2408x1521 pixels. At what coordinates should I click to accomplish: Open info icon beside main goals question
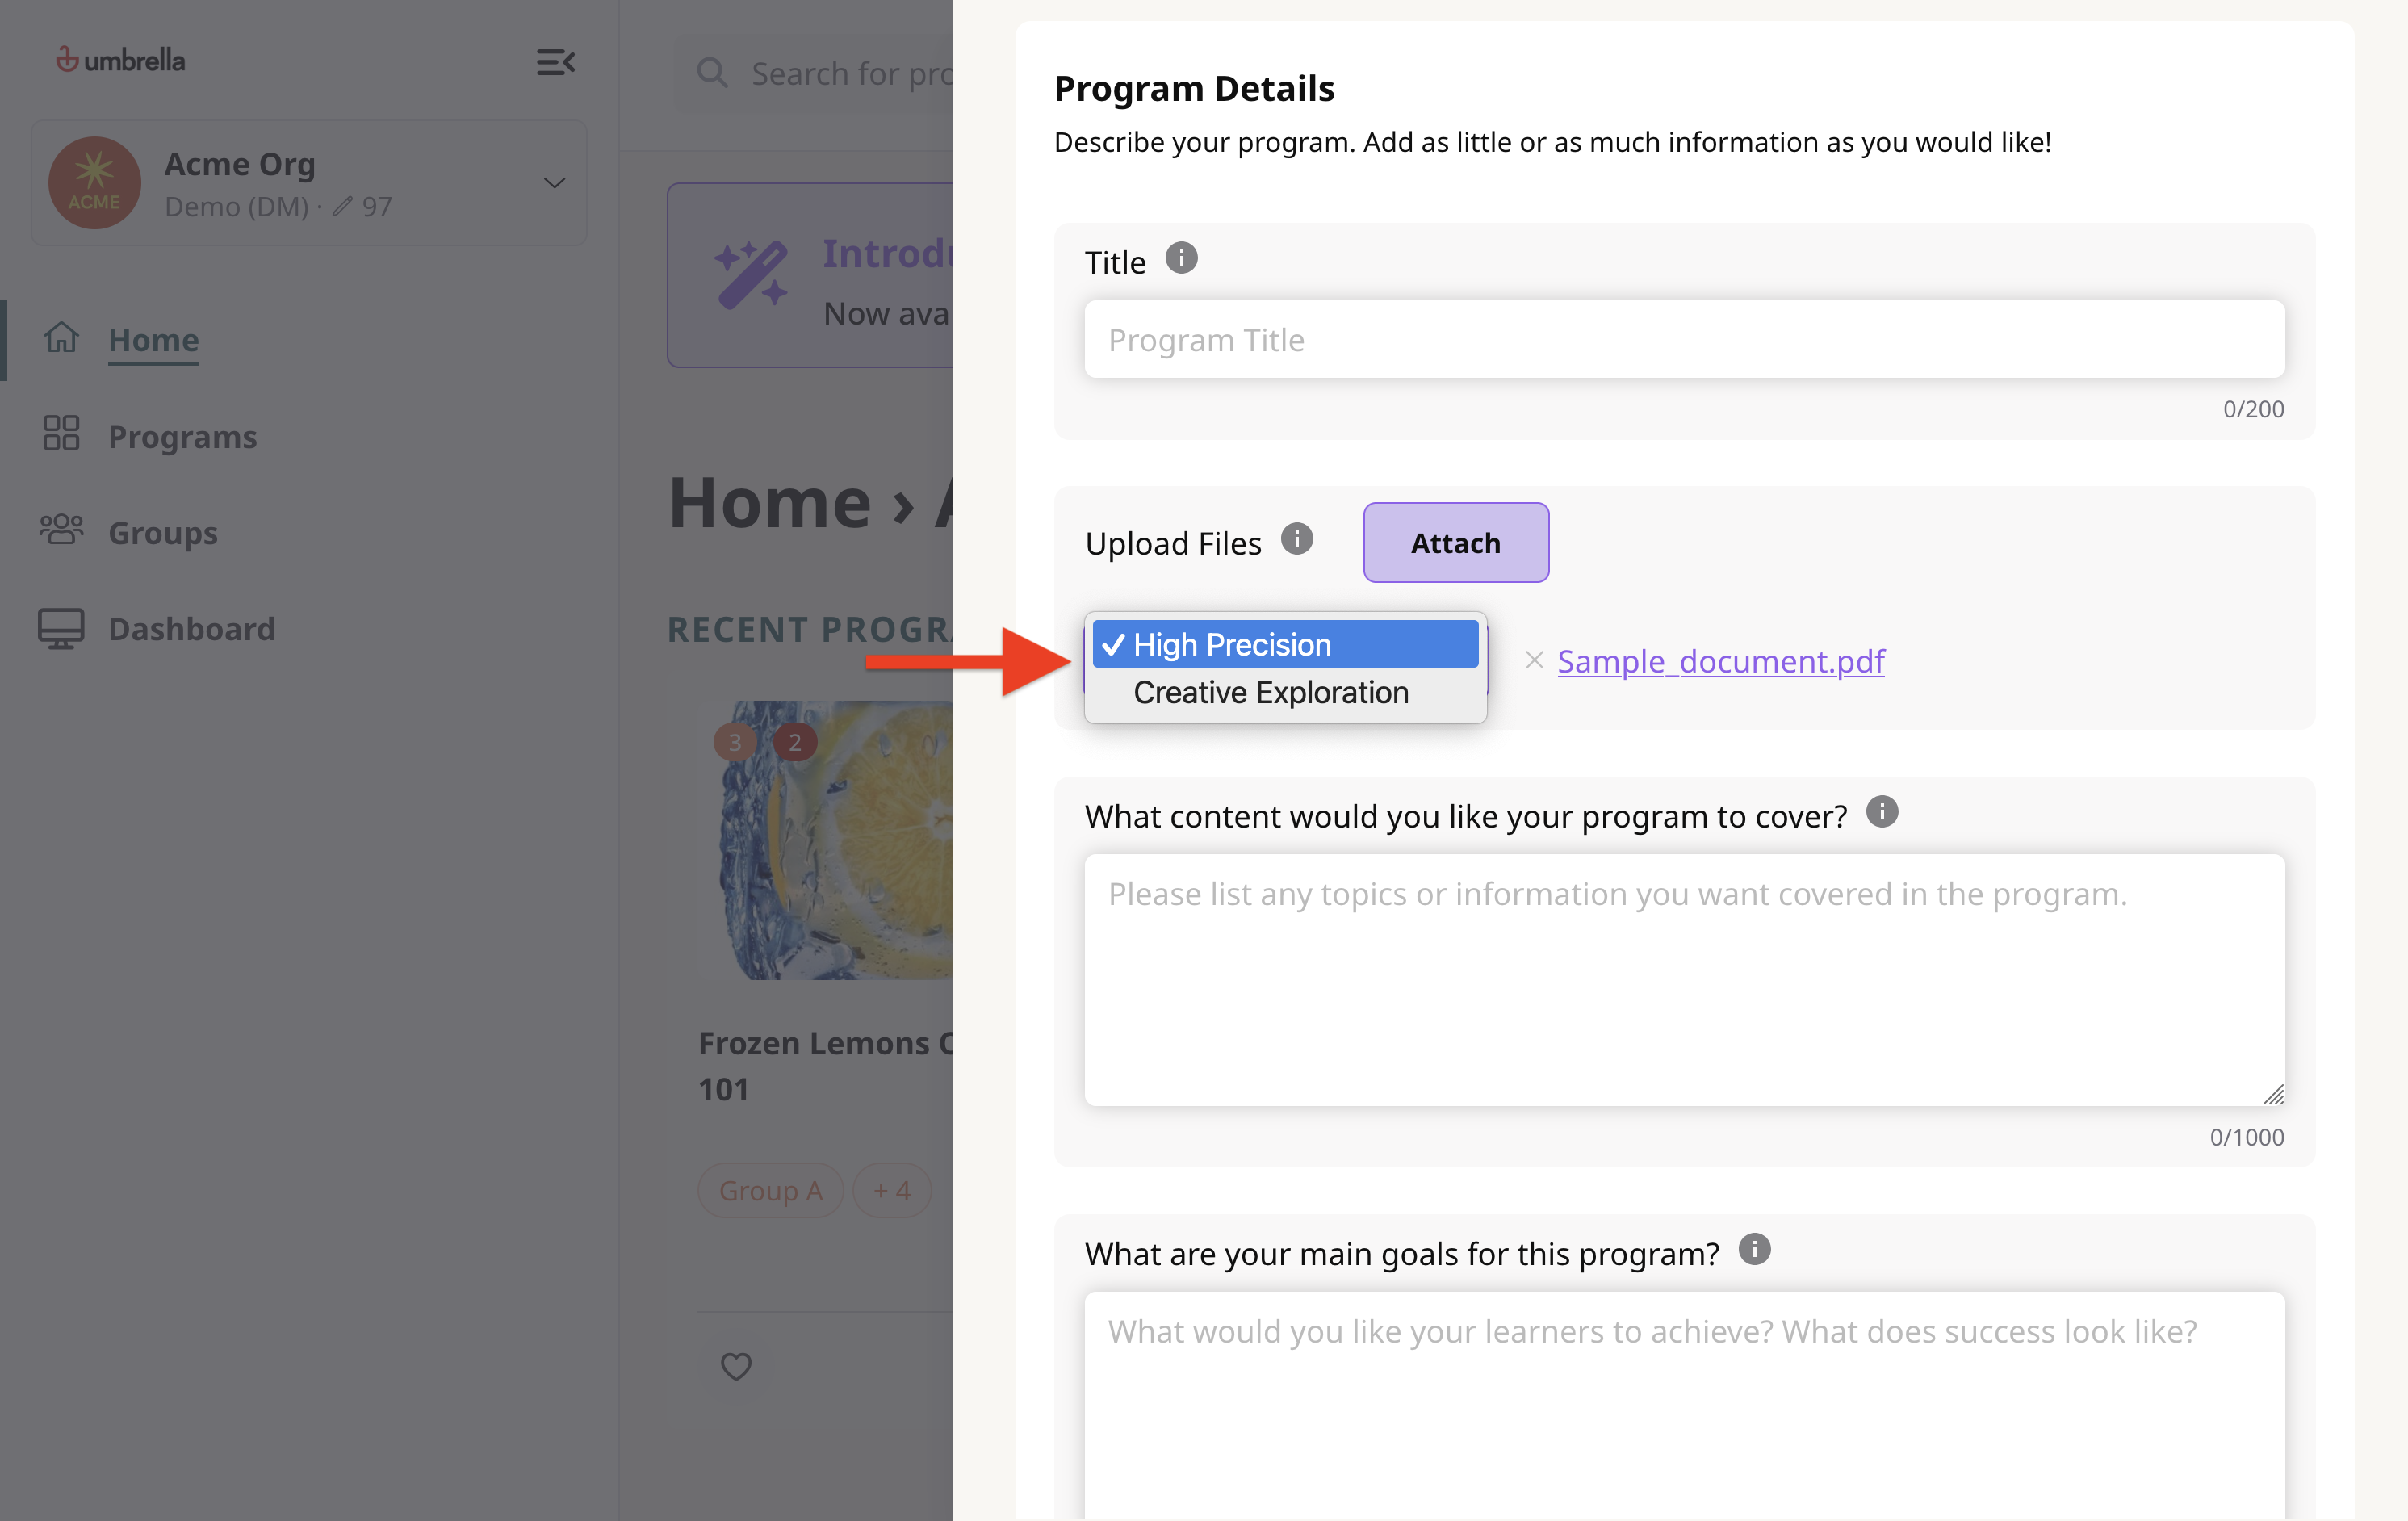1754,1250
